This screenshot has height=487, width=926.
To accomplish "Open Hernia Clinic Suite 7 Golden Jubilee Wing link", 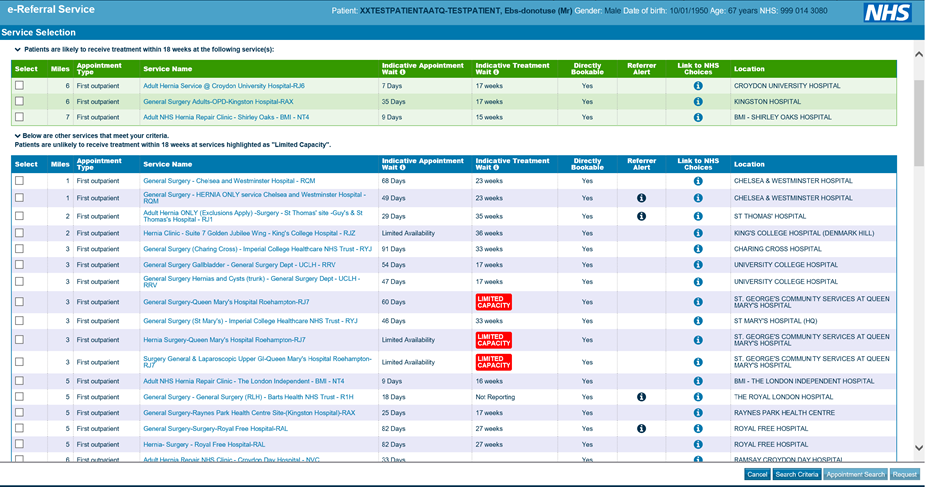I will (x=249, y=233).
